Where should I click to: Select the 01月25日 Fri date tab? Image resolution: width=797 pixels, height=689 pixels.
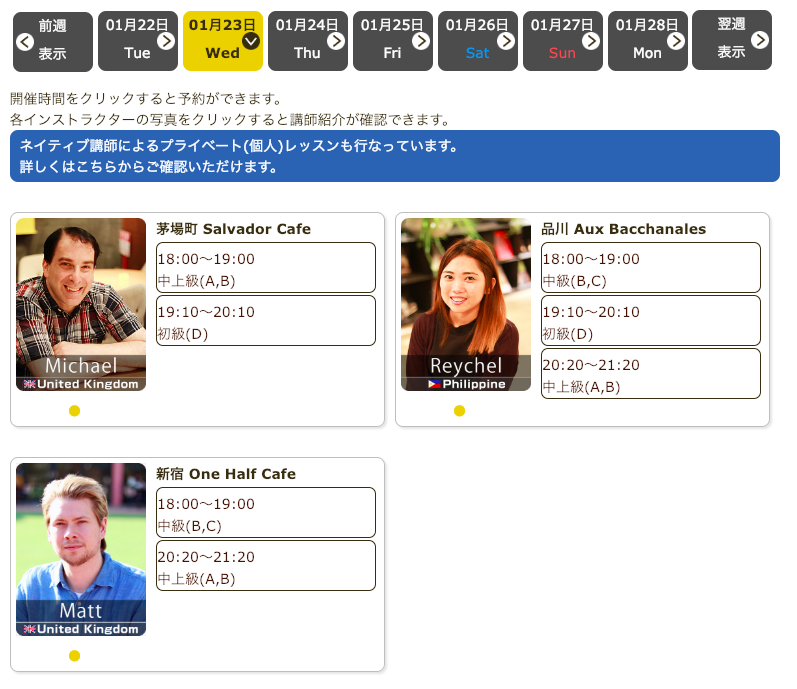392,41
